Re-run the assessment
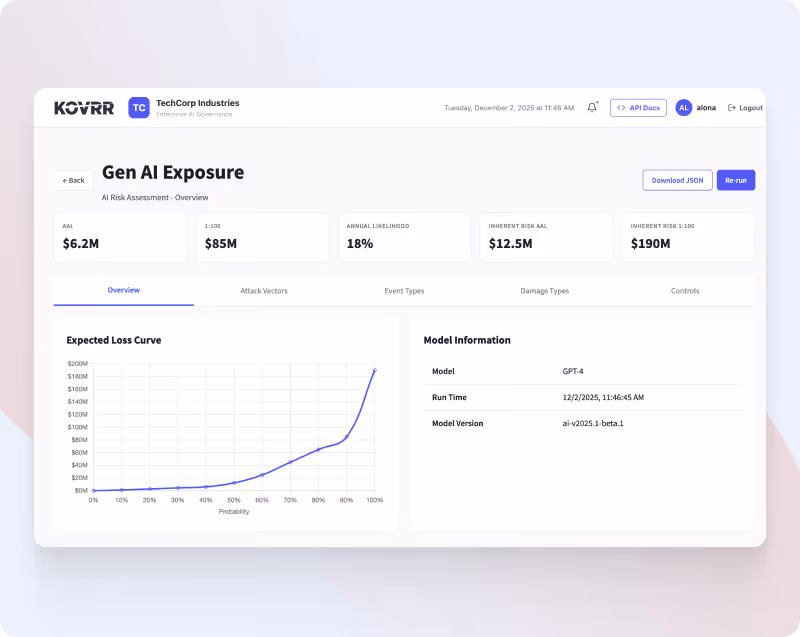Image resolution: width=800 pixels, height=637 pixels. [x=736, y=181]
